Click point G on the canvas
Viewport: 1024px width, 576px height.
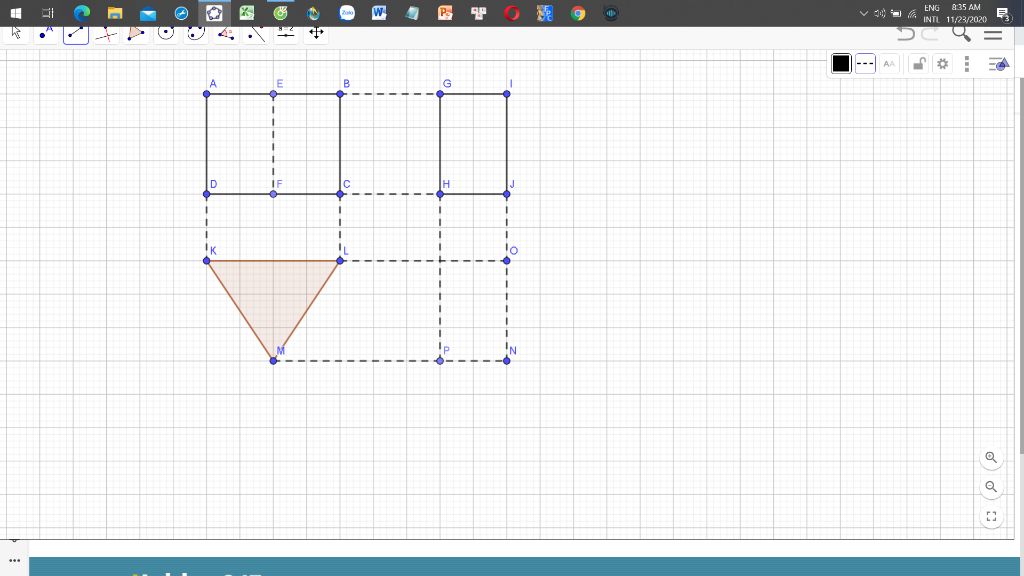point(440,94)
